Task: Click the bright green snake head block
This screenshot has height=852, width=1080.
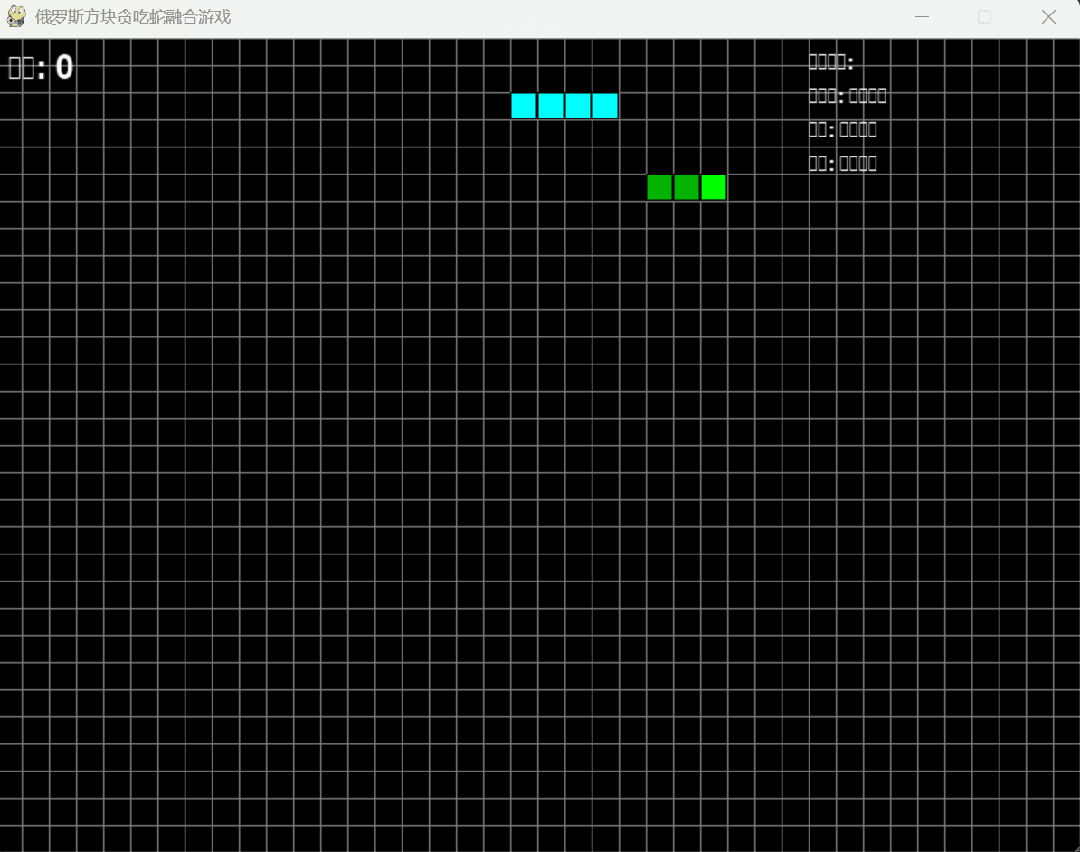Action: [x=713, y=187]
